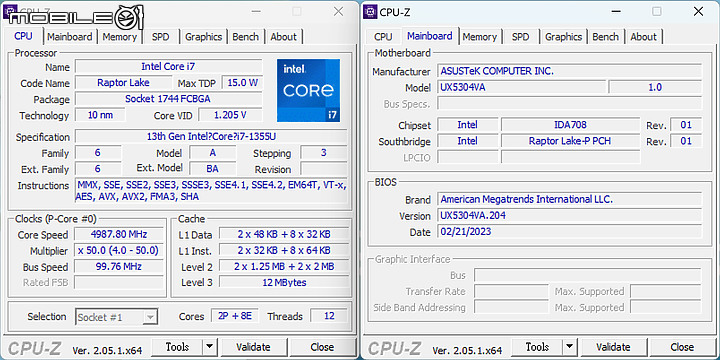Click manufacturer ASUSTeK COMPUTER INC. field
The width and height of the screenshot is (720, 360).
point(569,71)
